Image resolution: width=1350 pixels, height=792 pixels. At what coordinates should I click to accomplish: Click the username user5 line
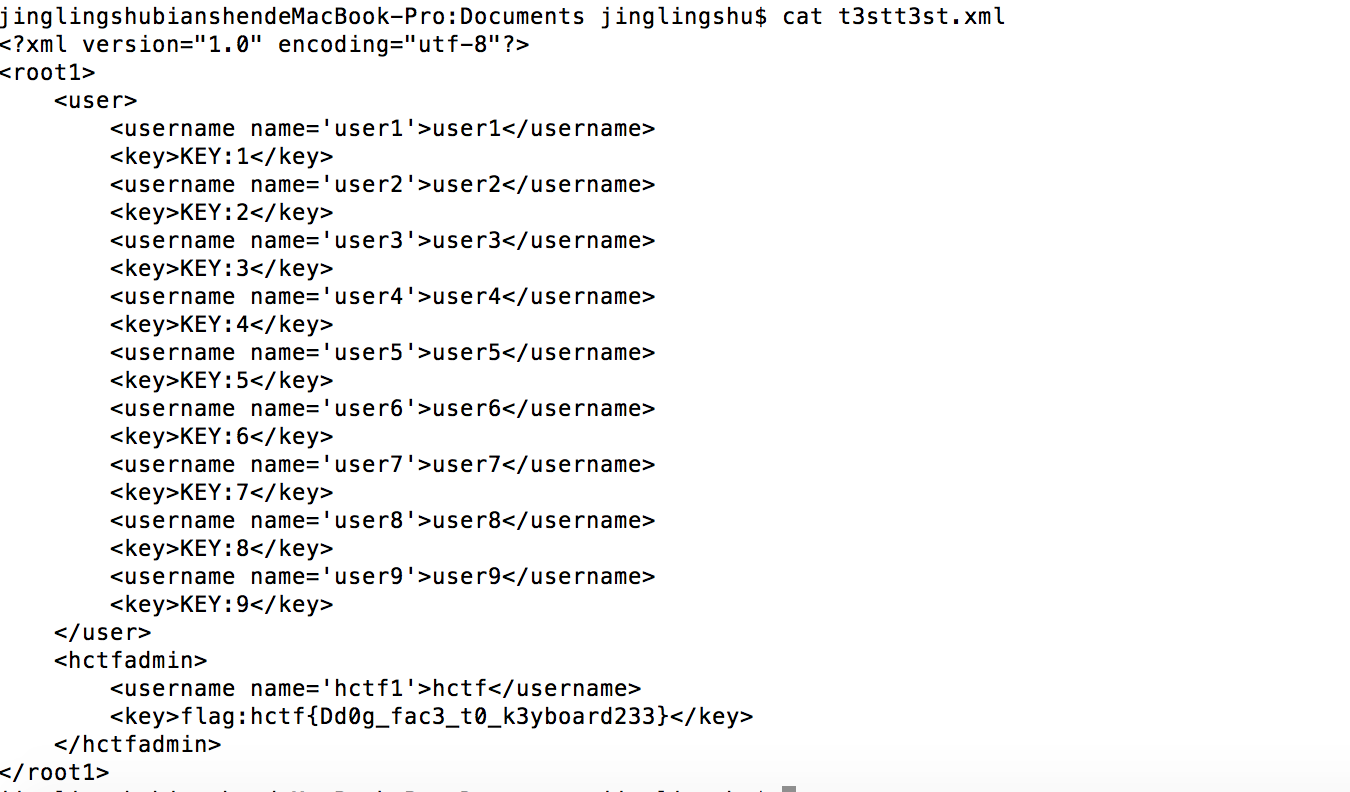tap(383, 353)
